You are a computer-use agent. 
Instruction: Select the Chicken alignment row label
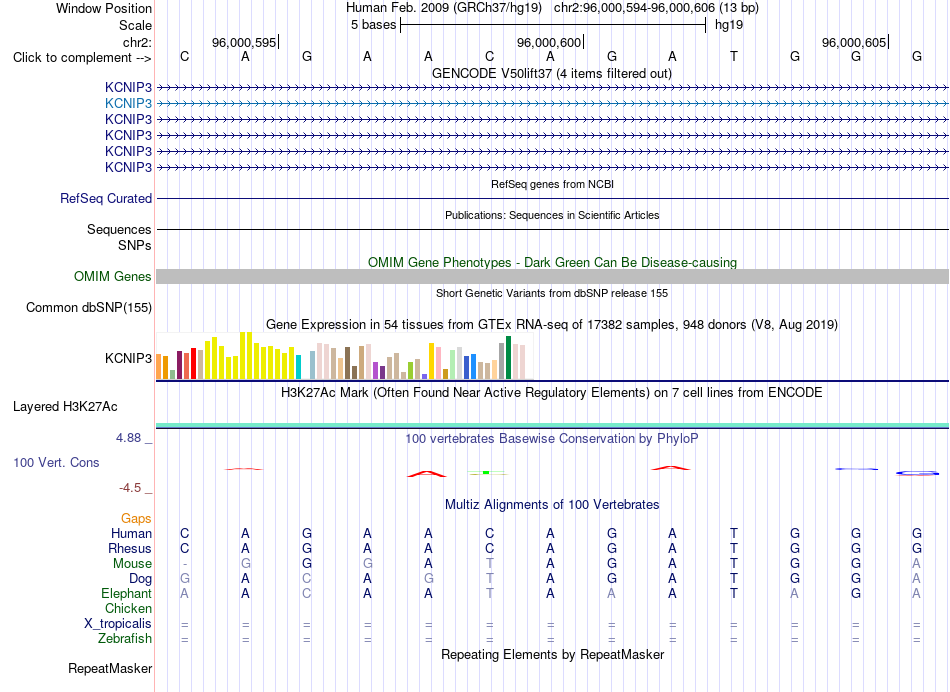click(x=128, y=608)
